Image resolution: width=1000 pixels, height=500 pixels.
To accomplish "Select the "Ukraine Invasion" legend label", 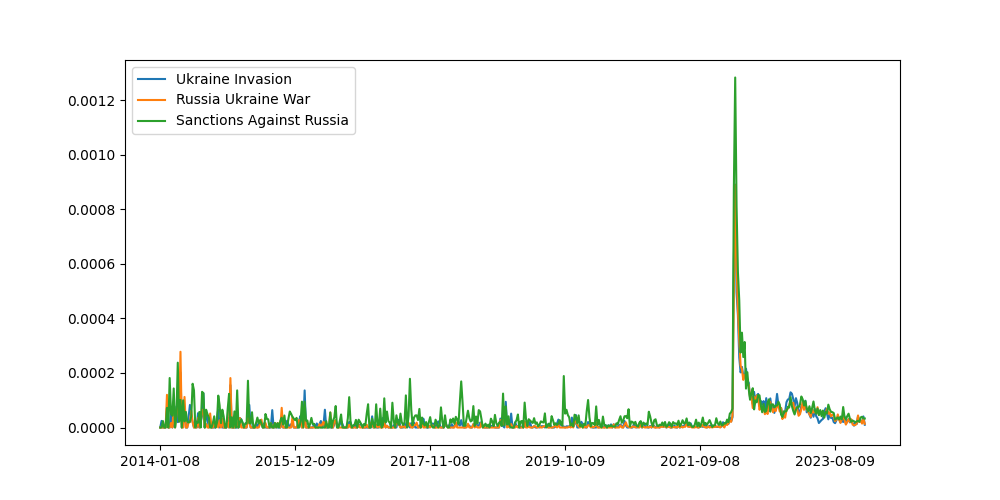I will (233, 79).
